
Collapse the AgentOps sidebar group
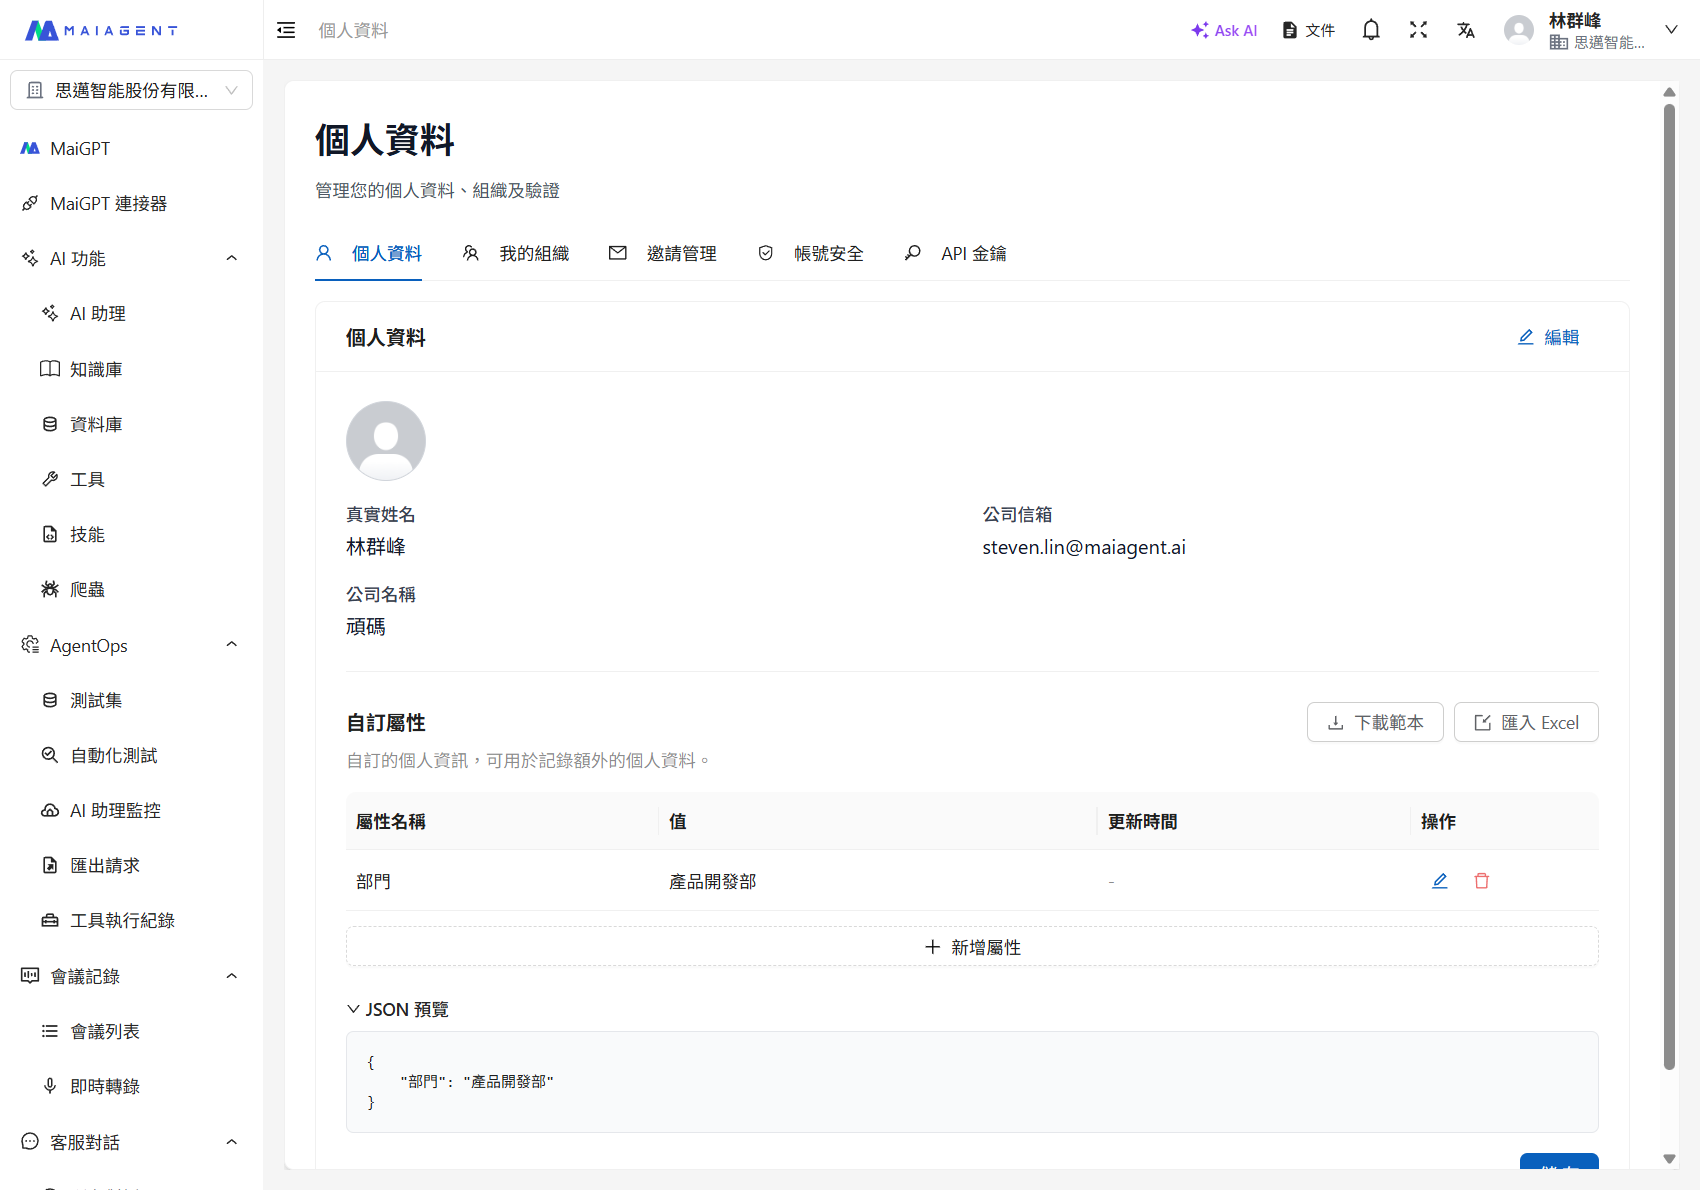(x=231, y=645)
